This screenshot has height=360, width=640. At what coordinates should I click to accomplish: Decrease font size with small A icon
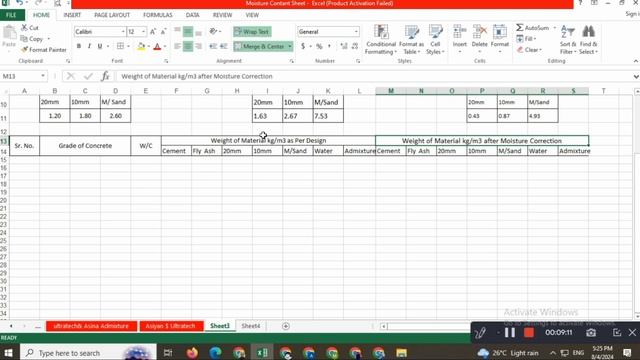(x=163, y=31)
